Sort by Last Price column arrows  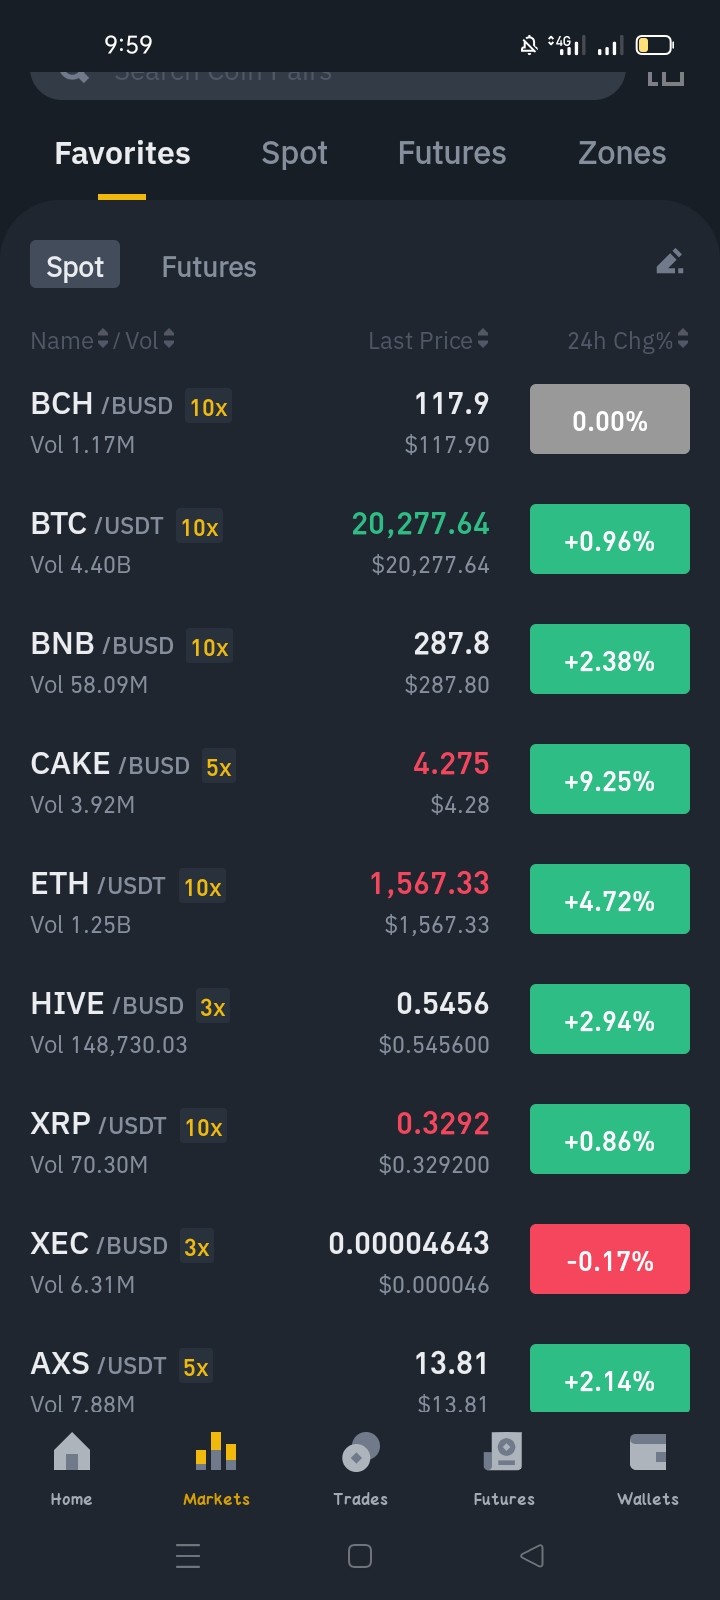click(x=483, y=340)
